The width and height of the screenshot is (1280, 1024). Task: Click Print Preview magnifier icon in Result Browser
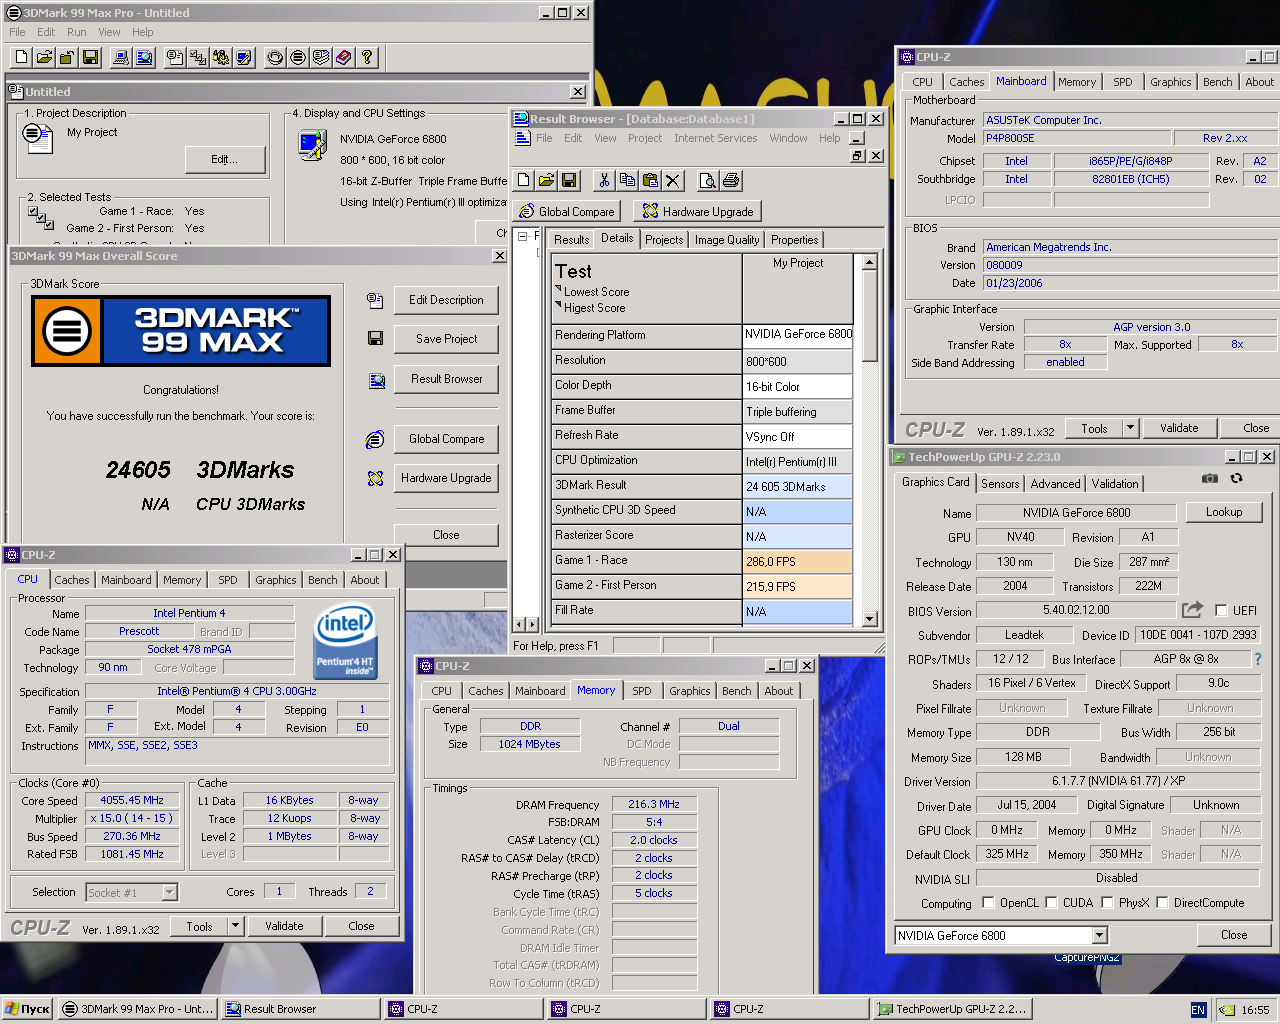(708, 181)
